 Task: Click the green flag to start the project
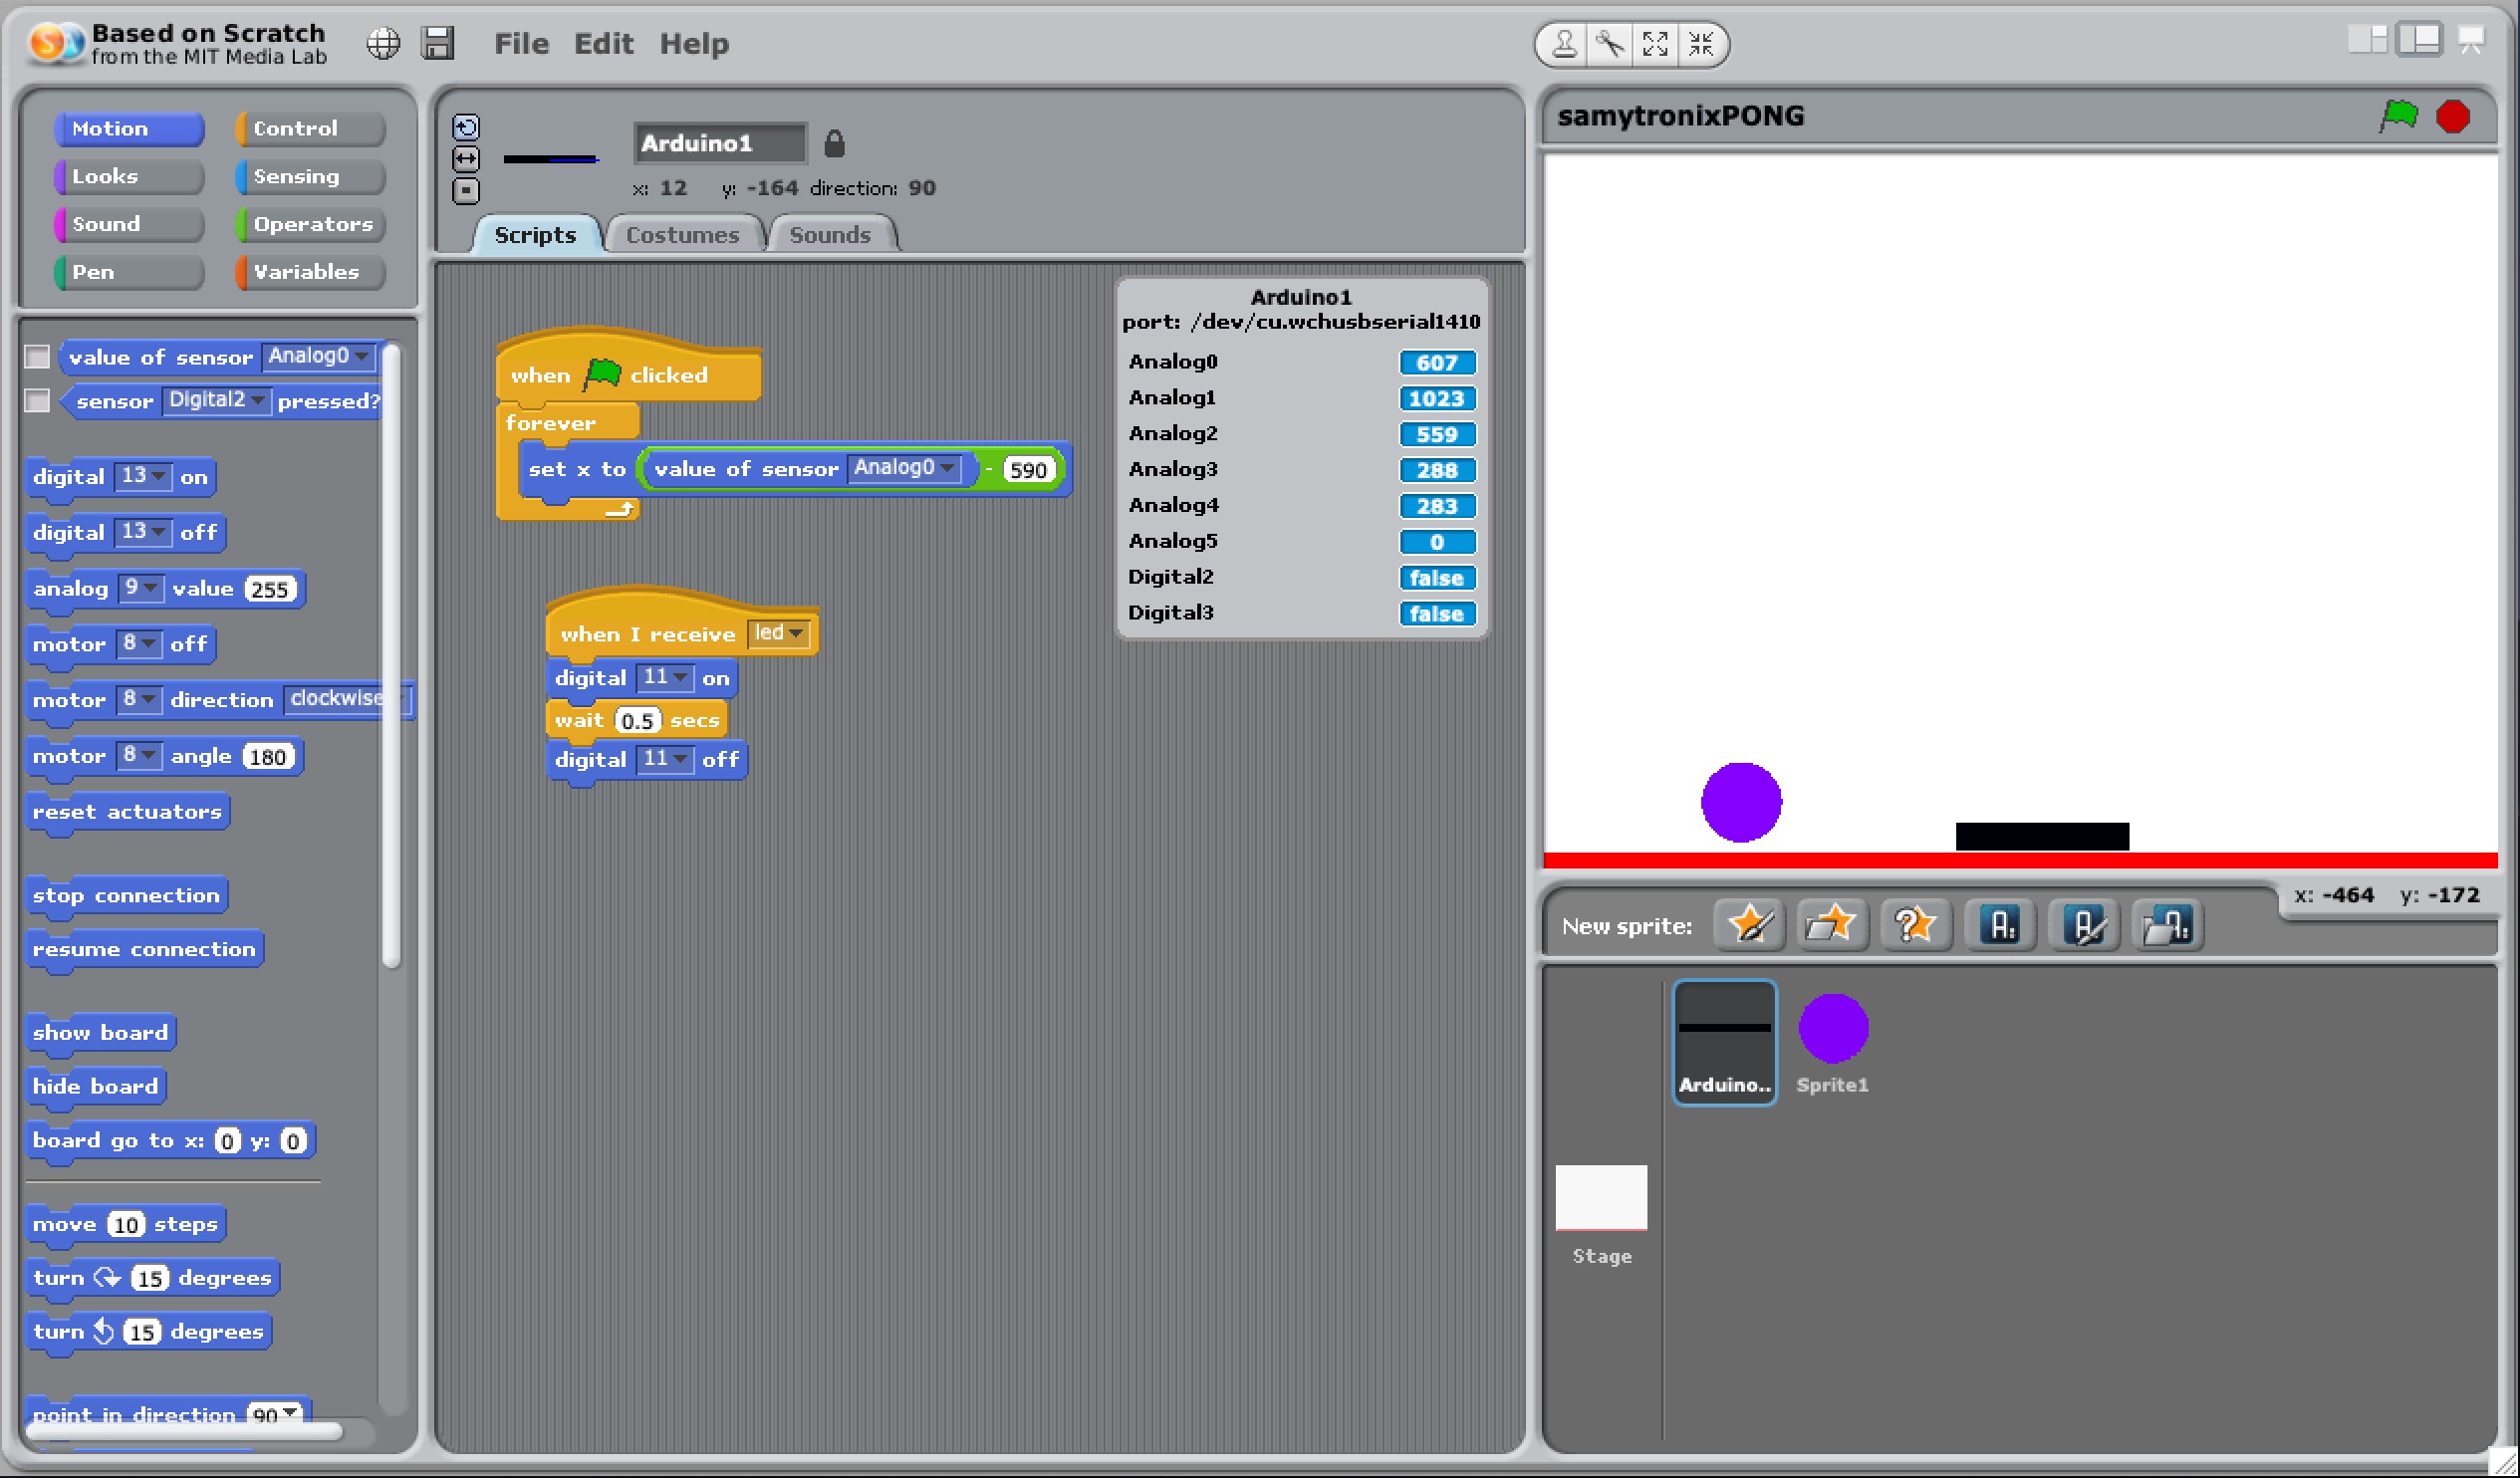pos(2398,116)
